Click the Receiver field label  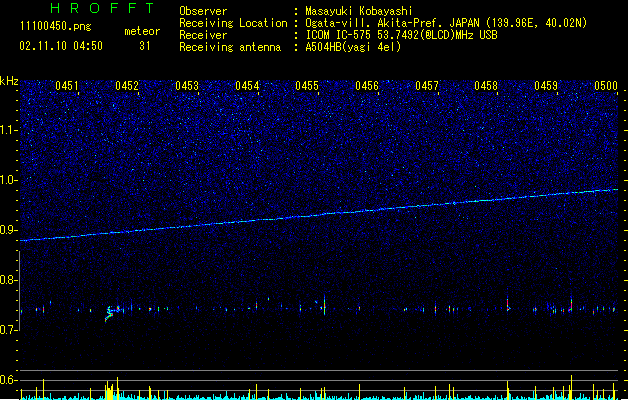tap(203, 35)
